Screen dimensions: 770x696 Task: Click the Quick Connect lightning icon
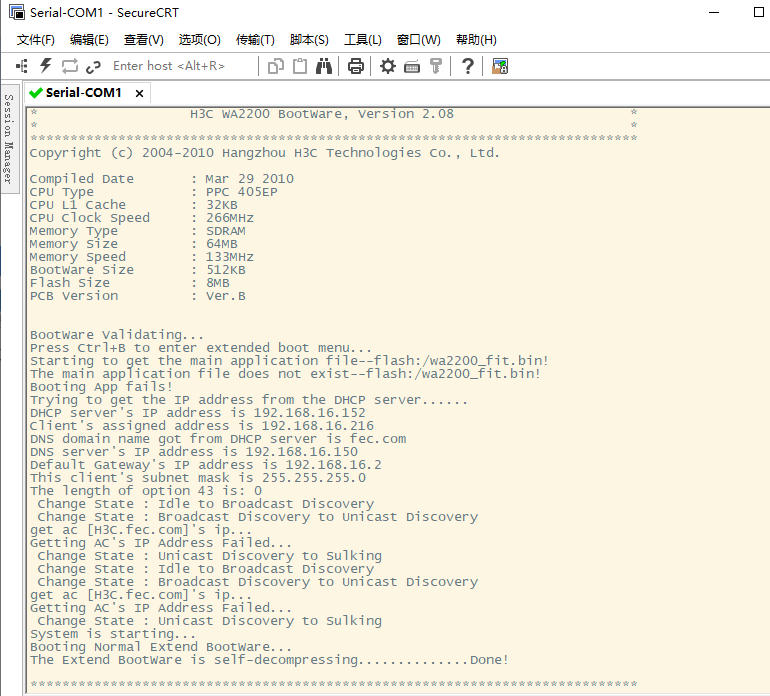click(46, 66)
